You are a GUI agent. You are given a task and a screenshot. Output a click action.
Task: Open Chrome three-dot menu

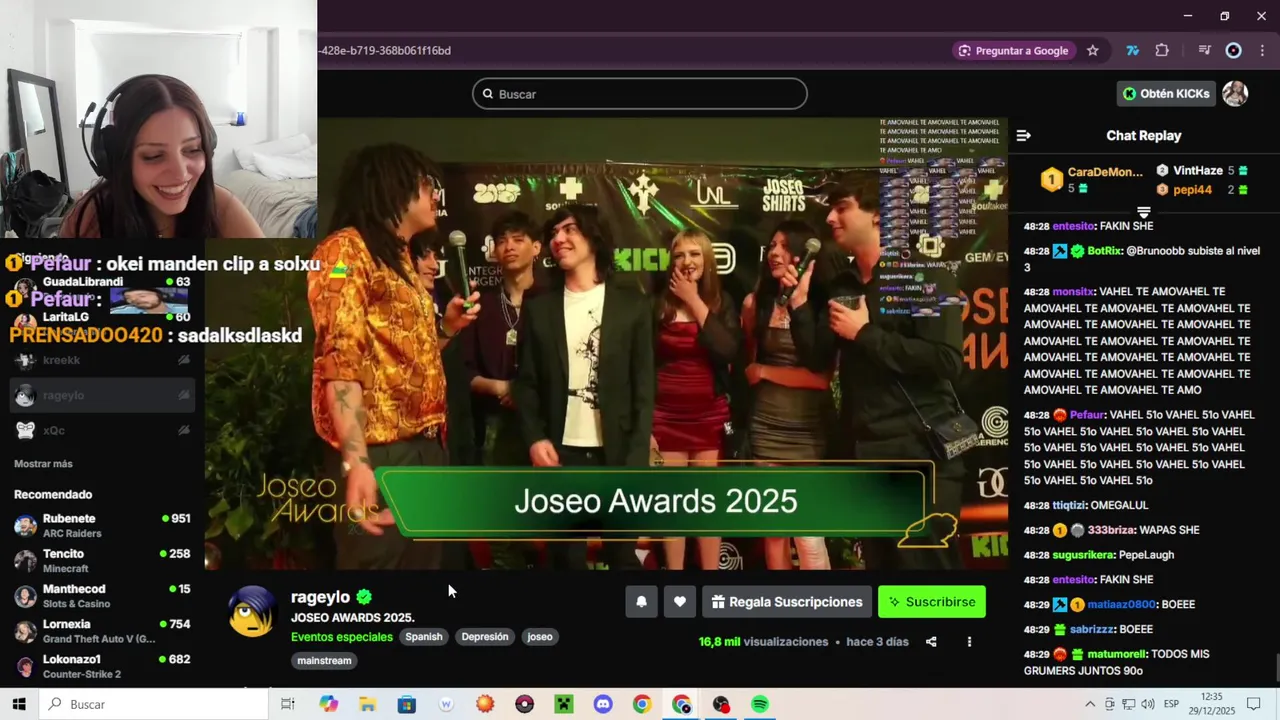tap(1263, 51)
